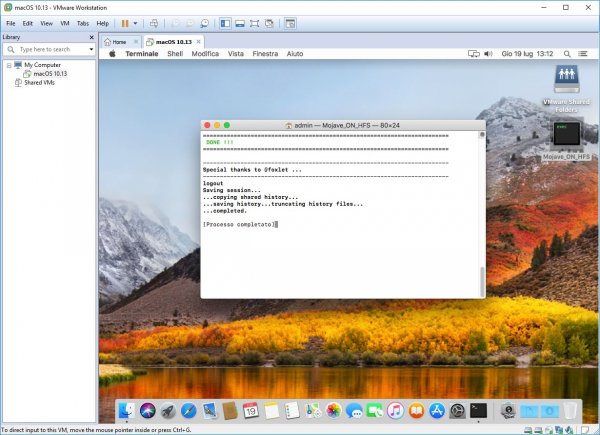This screenshot has height=435, width=600.
Task: Open Maps from the dock
Action: point(313,411)
